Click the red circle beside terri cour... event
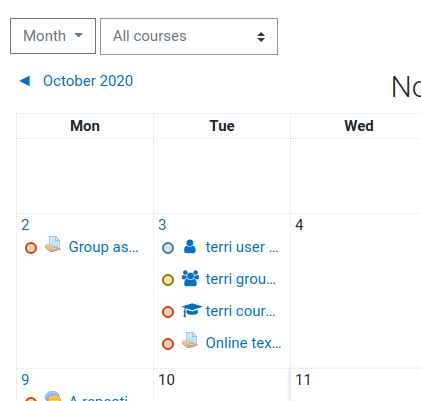 coord(168,312)
